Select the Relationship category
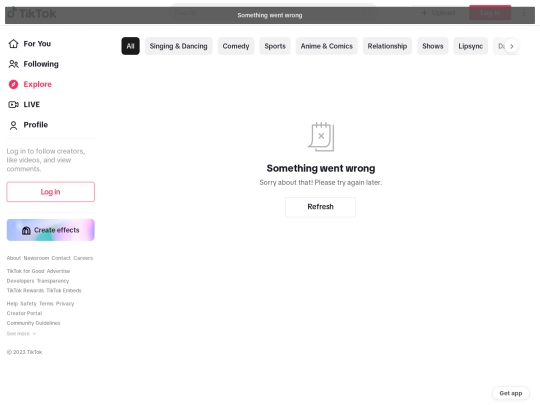Image resolution: width=540 pixels, height=405 pixels. click(387, 46)
